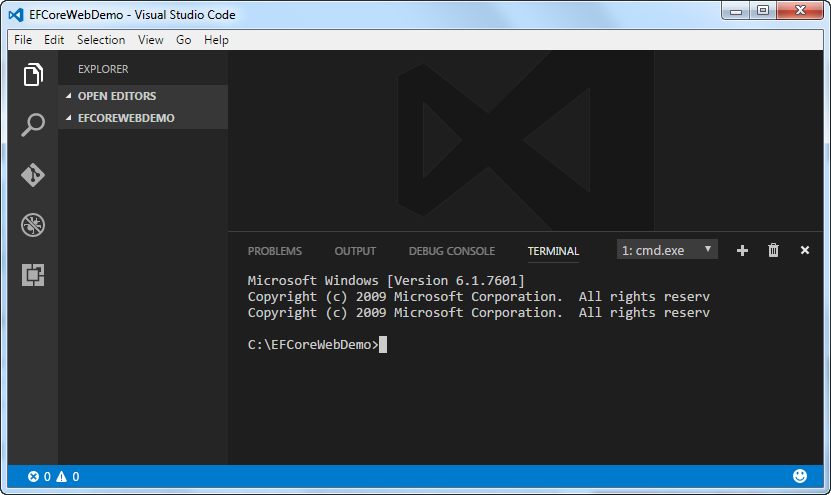Open the Debug view bug icon
Screen dimensions: 831x495
33,225
